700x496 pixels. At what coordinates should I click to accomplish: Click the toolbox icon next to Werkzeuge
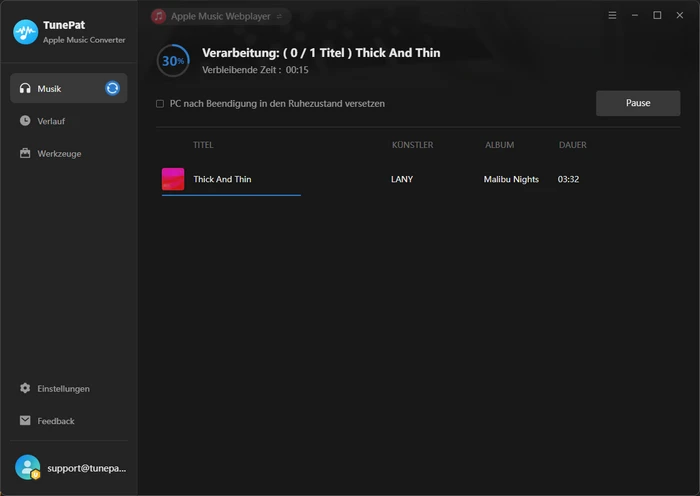pyautogui.click(x=25, y=153)
